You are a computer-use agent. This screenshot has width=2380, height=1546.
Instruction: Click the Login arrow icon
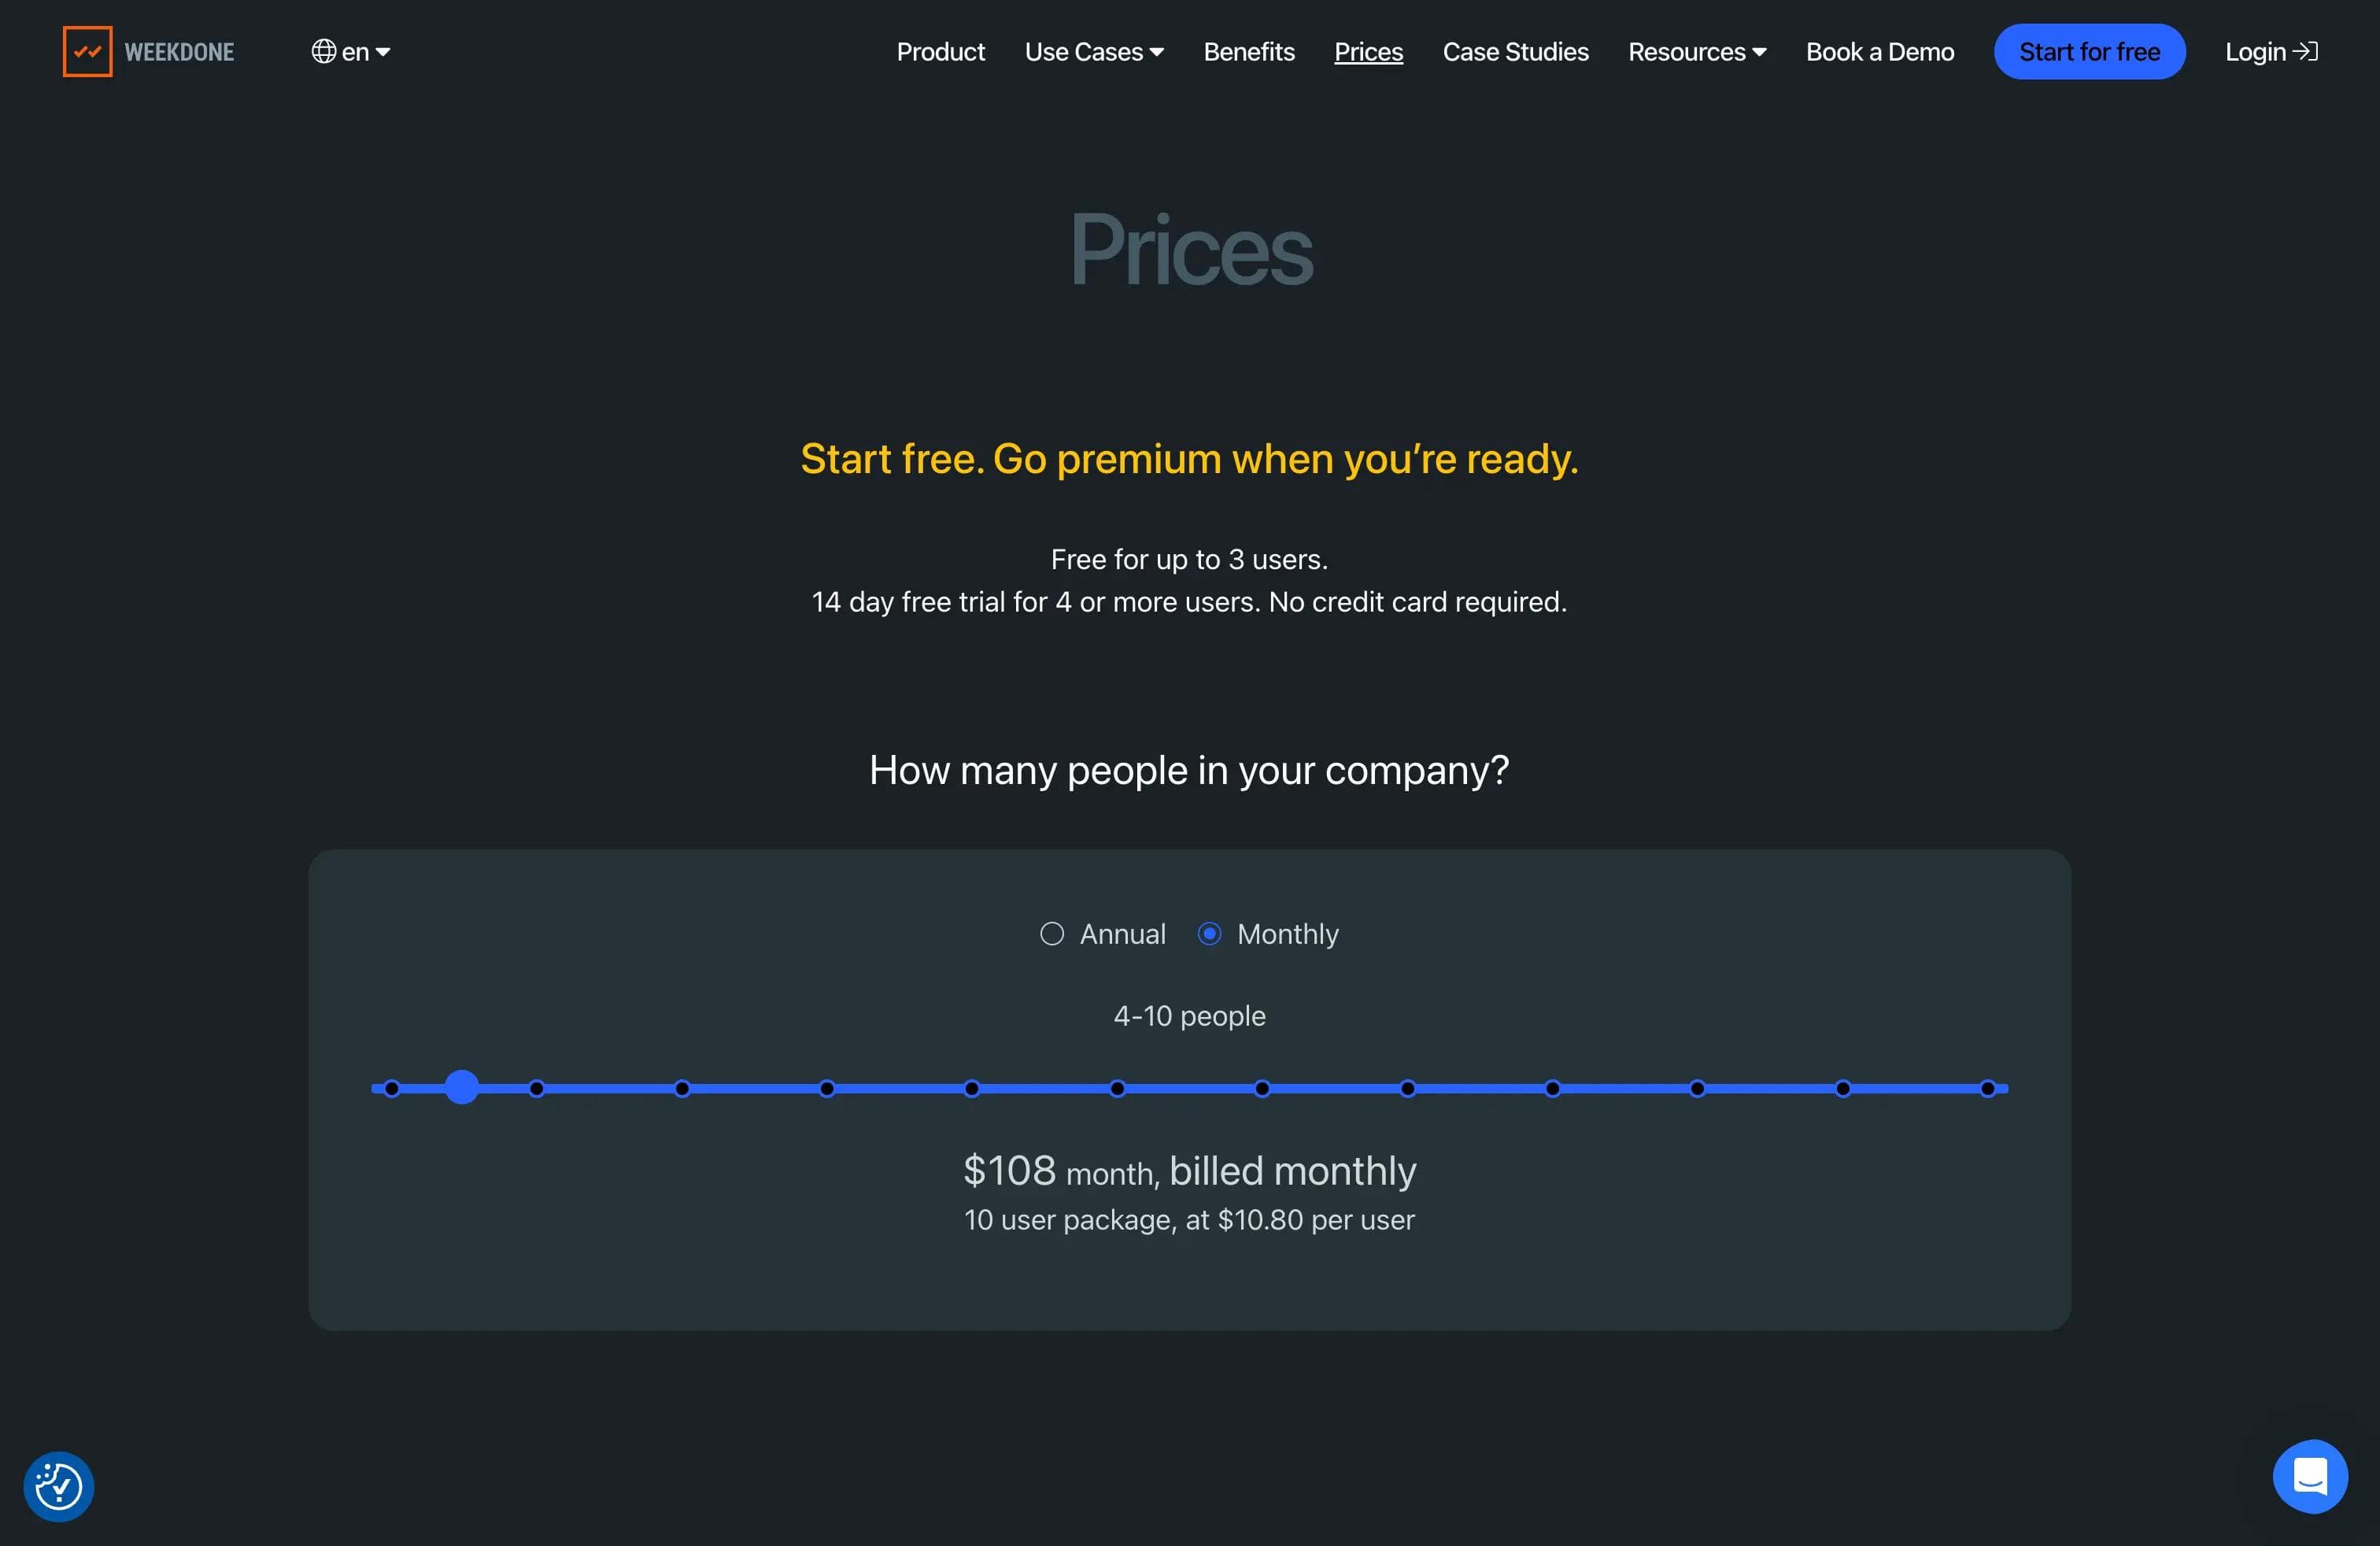2306,50
